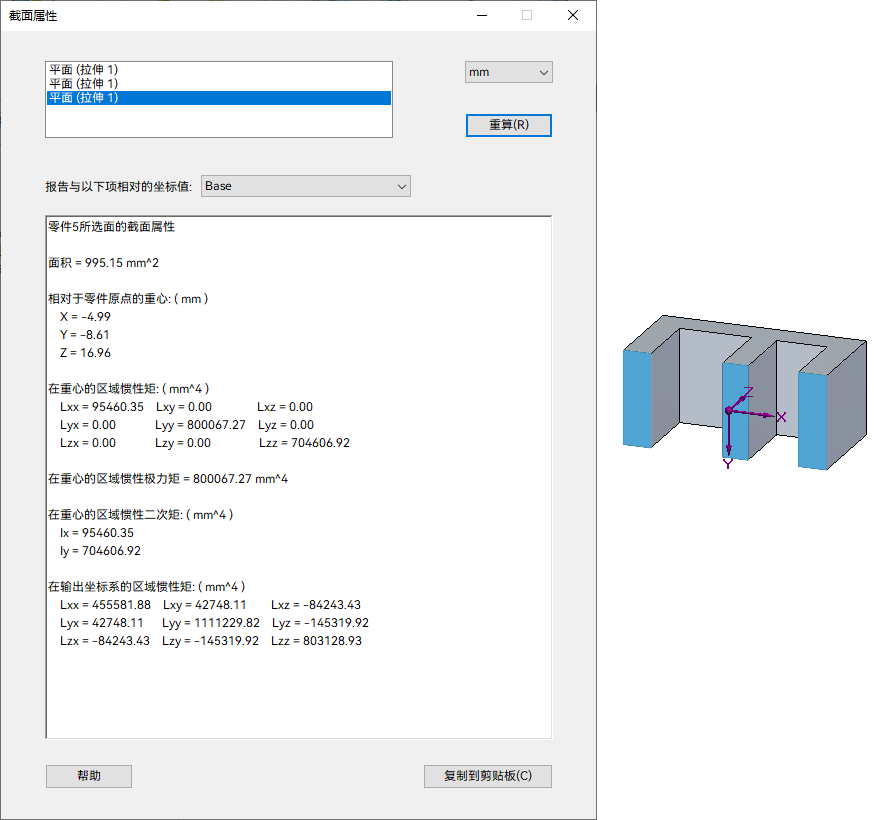Image resolution: width=874 pixels, height=820 pixels.
Task: Close the 截面属性 dialog window
Action: (573, 15)
